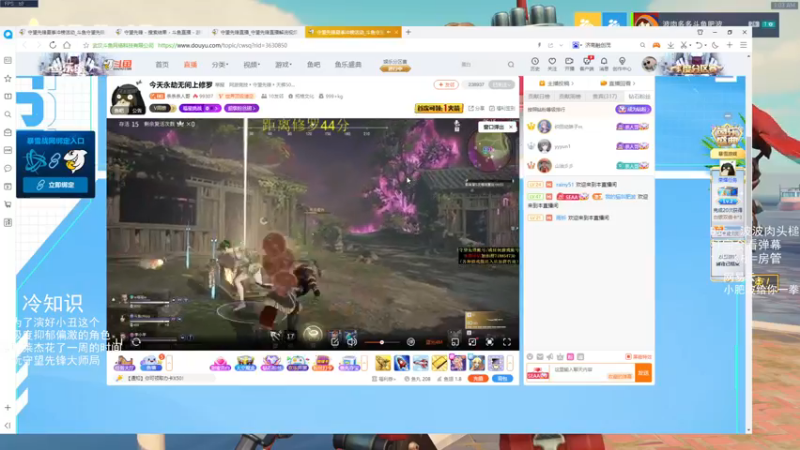Select the rocket gift icon
Image resolution: width=800 pixels, height=450 pixels.
[x=402, y=363]
